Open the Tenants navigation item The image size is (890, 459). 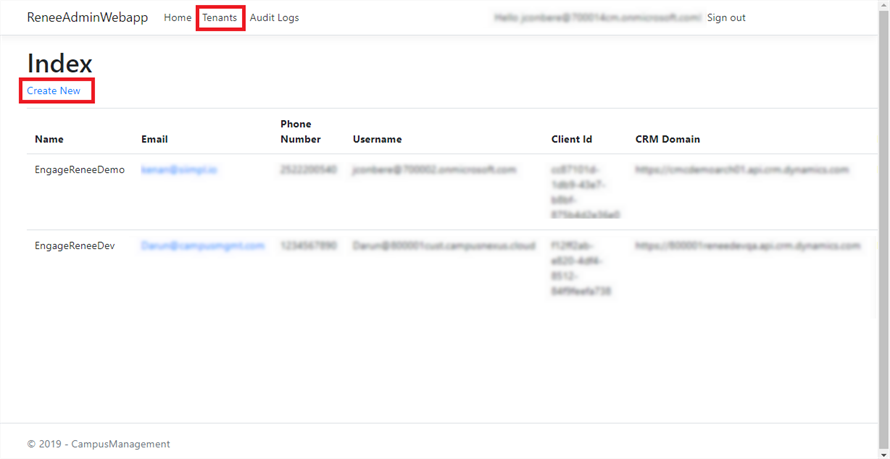(x=220, y=18)
